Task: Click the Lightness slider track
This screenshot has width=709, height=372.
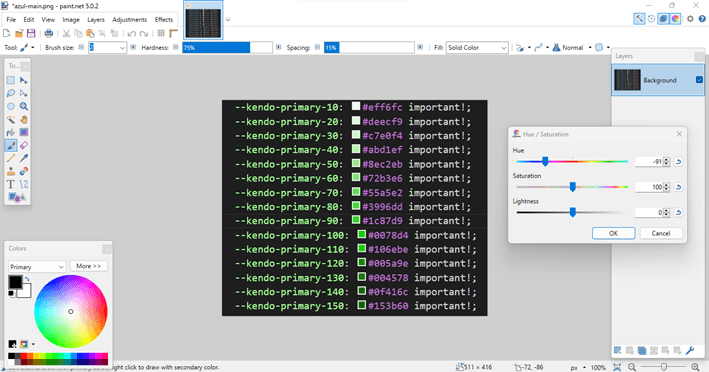Action: (x=572, y=212)
